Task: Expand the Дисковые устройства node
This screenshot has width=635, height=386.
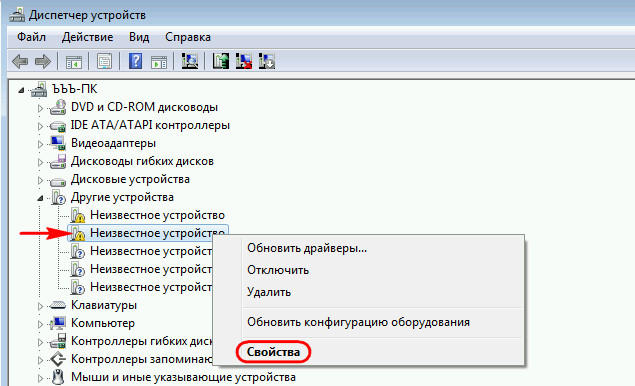Action: coord(40,180)
